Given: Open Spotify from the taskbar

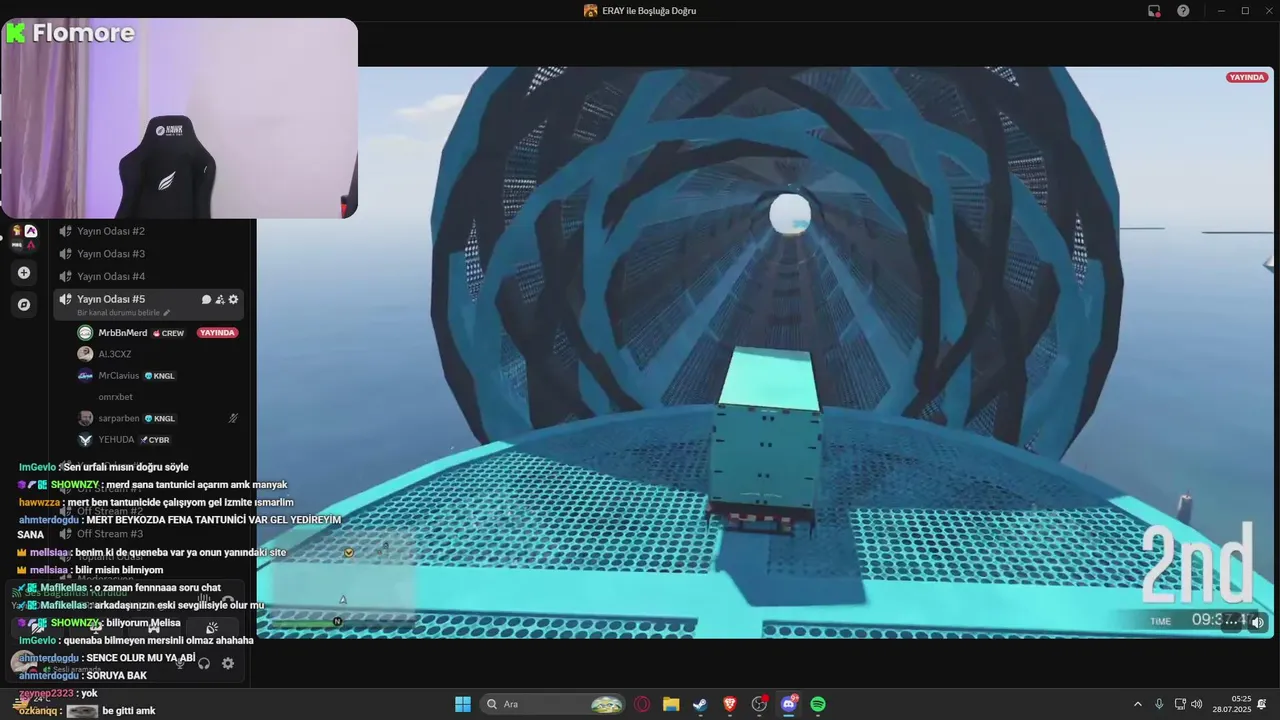Looking at the screenshot, I should coord(818,704).
